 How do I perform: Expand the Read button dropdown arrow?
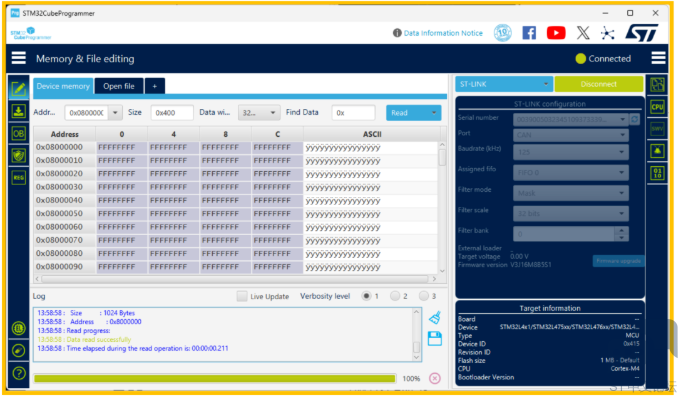(x=434, y=113)
